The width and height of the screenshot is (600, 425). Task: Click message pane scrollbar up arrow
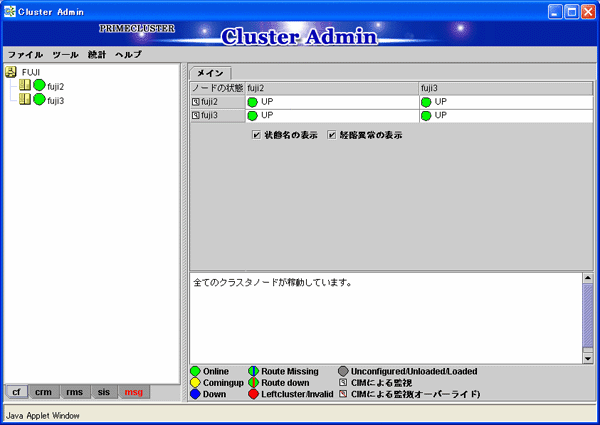pyautogui.click(x=588, y=278)
